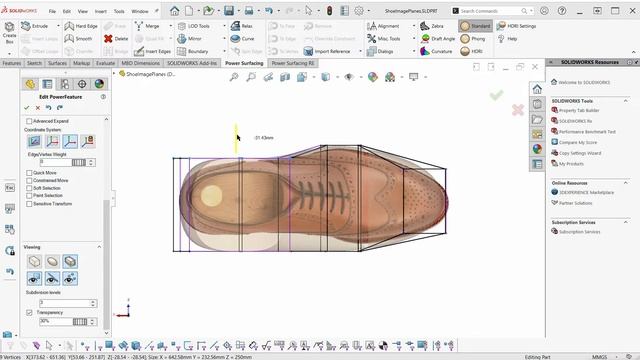Open Extrude dropdown arrow
The height and width of the screenshot is (360, 640).
[x=58, y=26]
